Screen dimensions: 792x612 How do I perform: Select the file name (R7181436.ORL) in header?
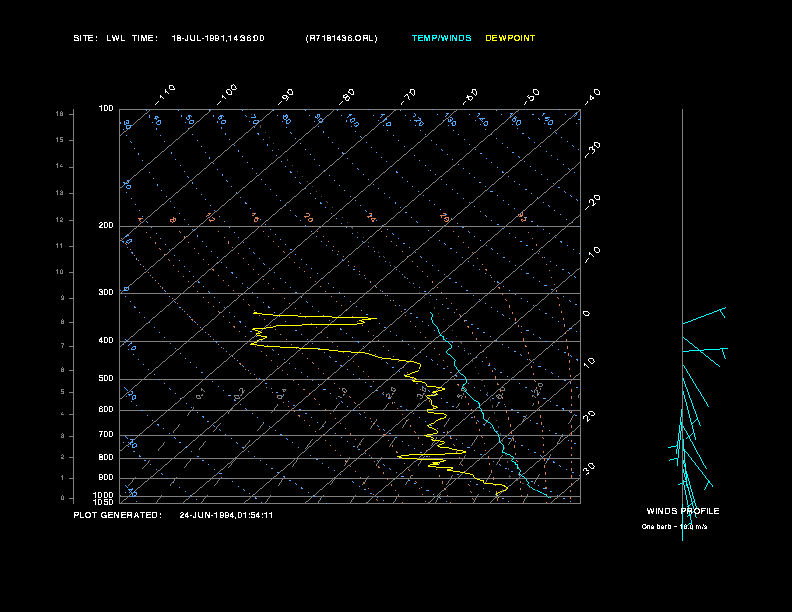pos(341,38)
